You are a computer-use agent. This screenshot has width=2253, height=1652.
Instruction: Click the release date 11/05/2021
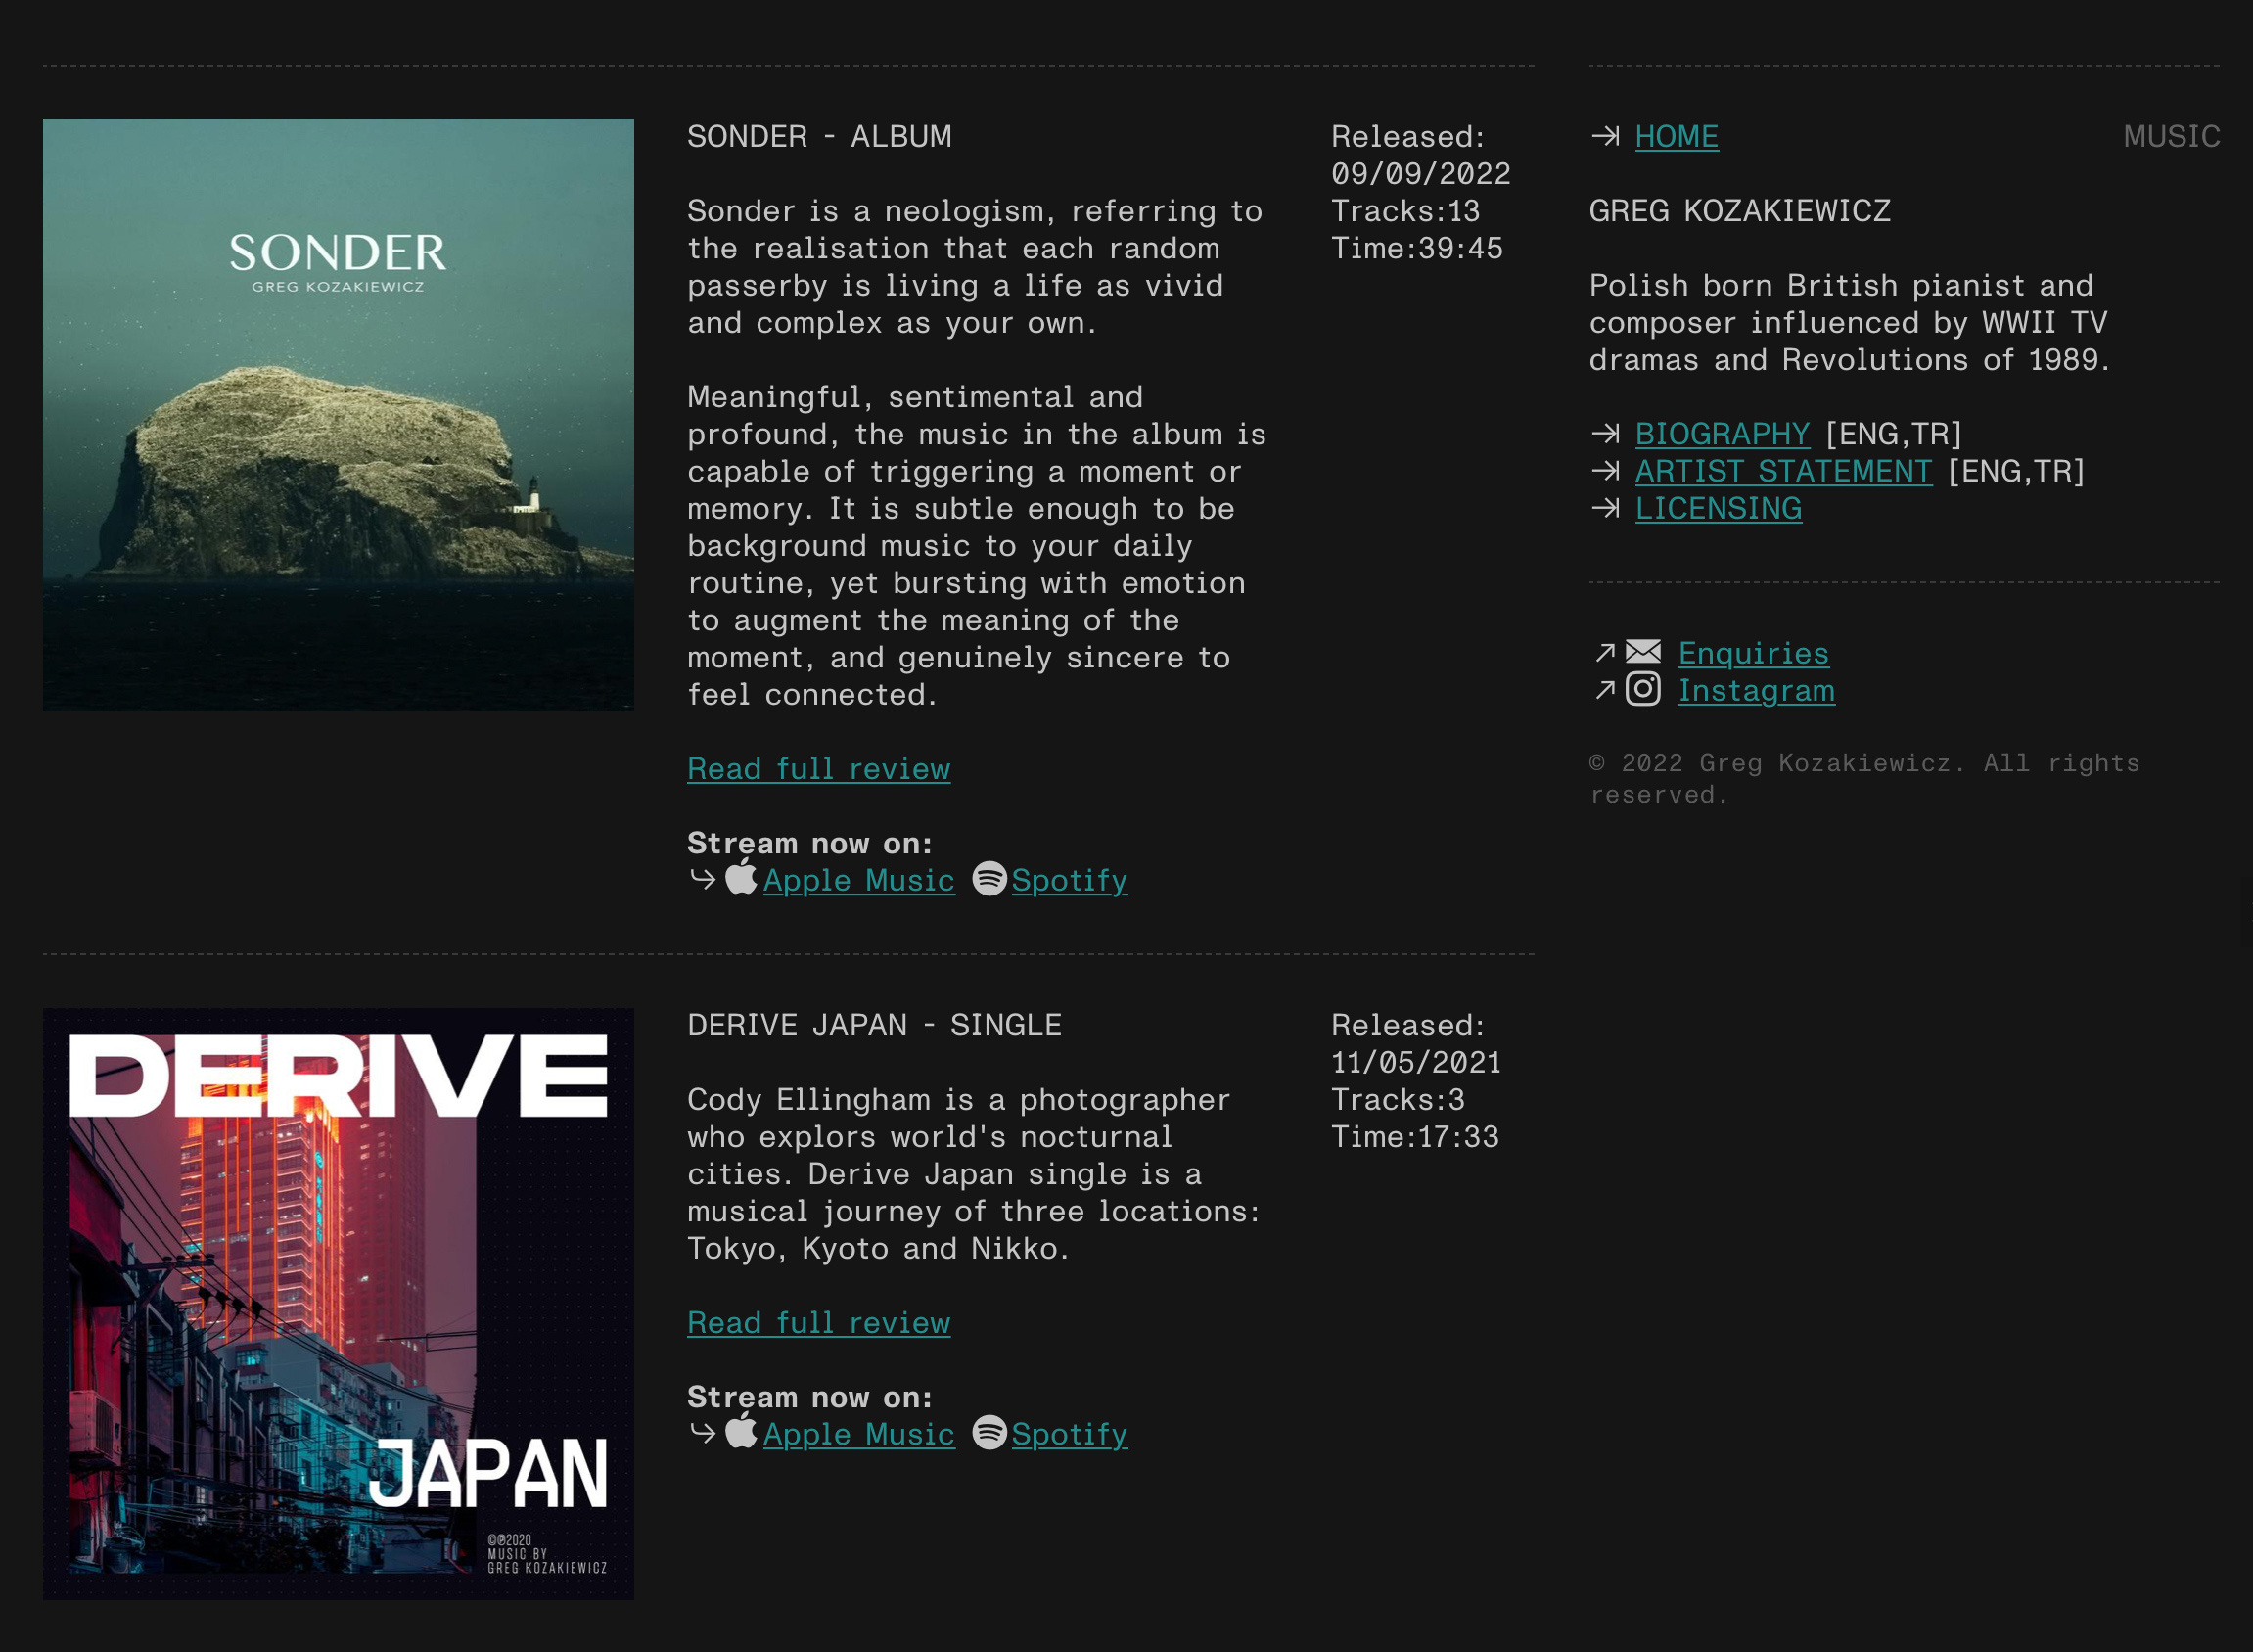(x=1416, y=1062)
